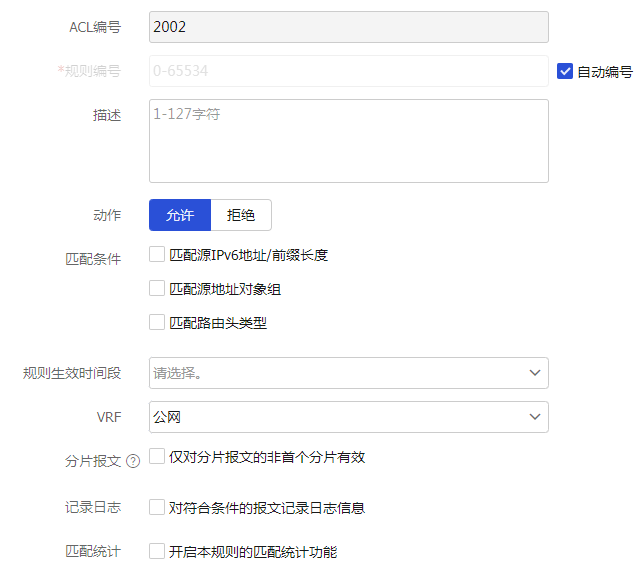636x572 pixels.
Task: Click into the 描述 text area
Action: 348,141
